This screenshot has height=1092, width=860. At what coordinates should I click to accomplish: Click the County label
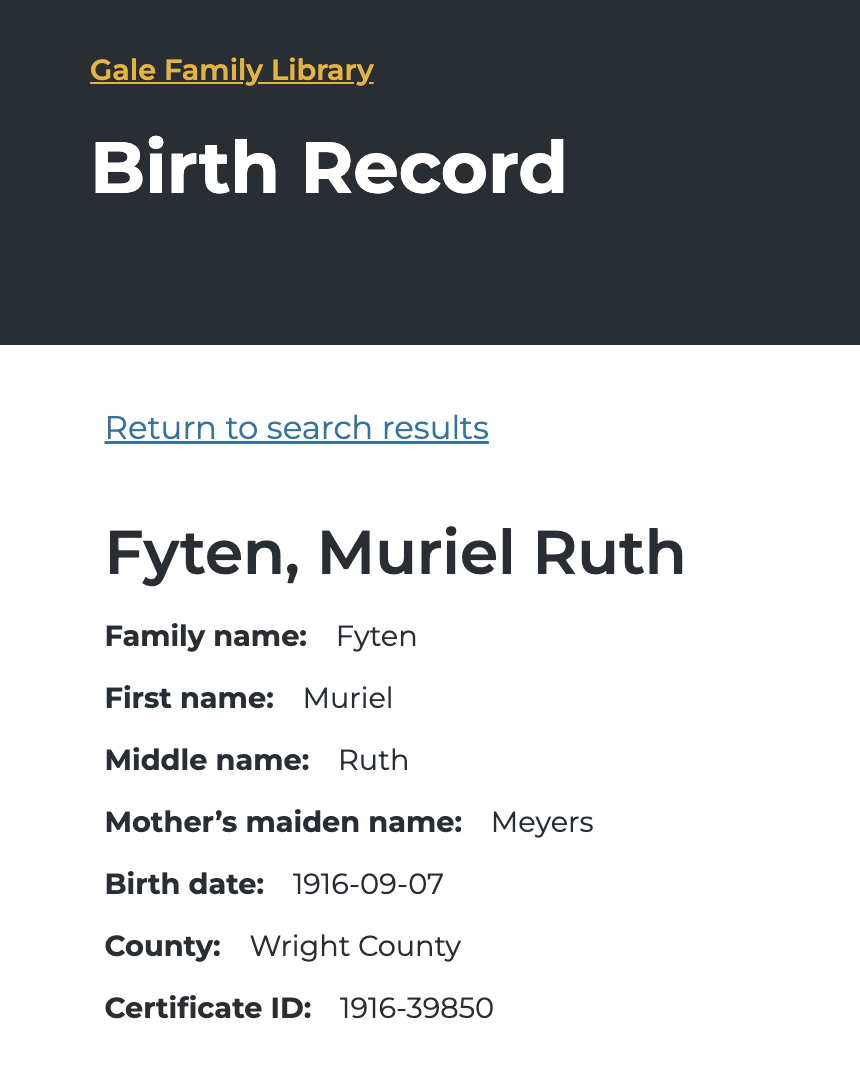click(162, 946)
